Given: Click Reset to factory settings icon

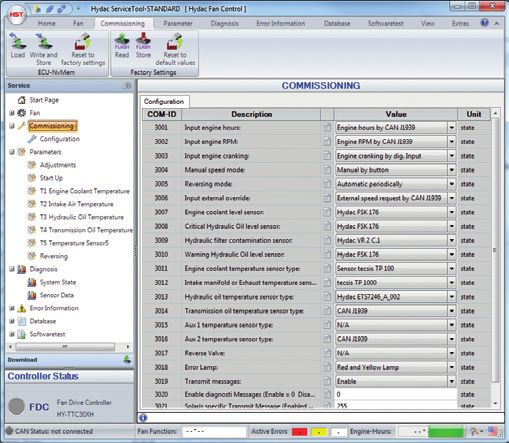Looking at the screenshot, I should coord(83,41).
